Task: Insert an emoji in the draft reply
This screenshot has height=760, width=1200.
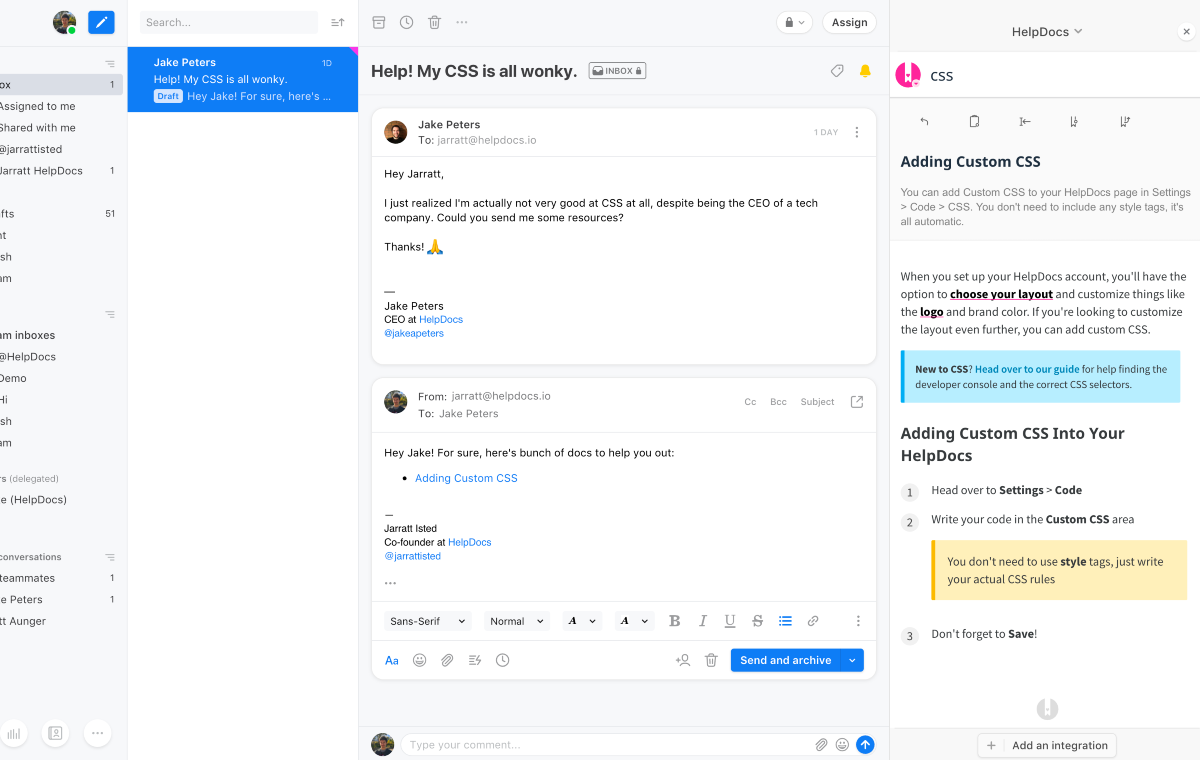Action: [420, 660]
